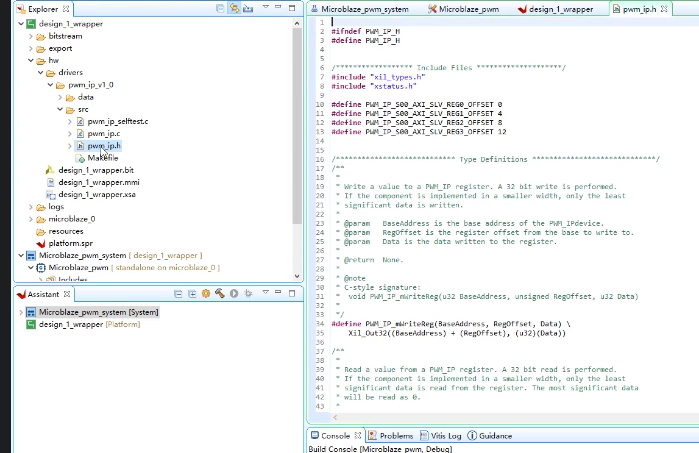The width and height of the screenshot is (699, 453).
Task: Close the Assistant view tab
Action: coord(67,294)
